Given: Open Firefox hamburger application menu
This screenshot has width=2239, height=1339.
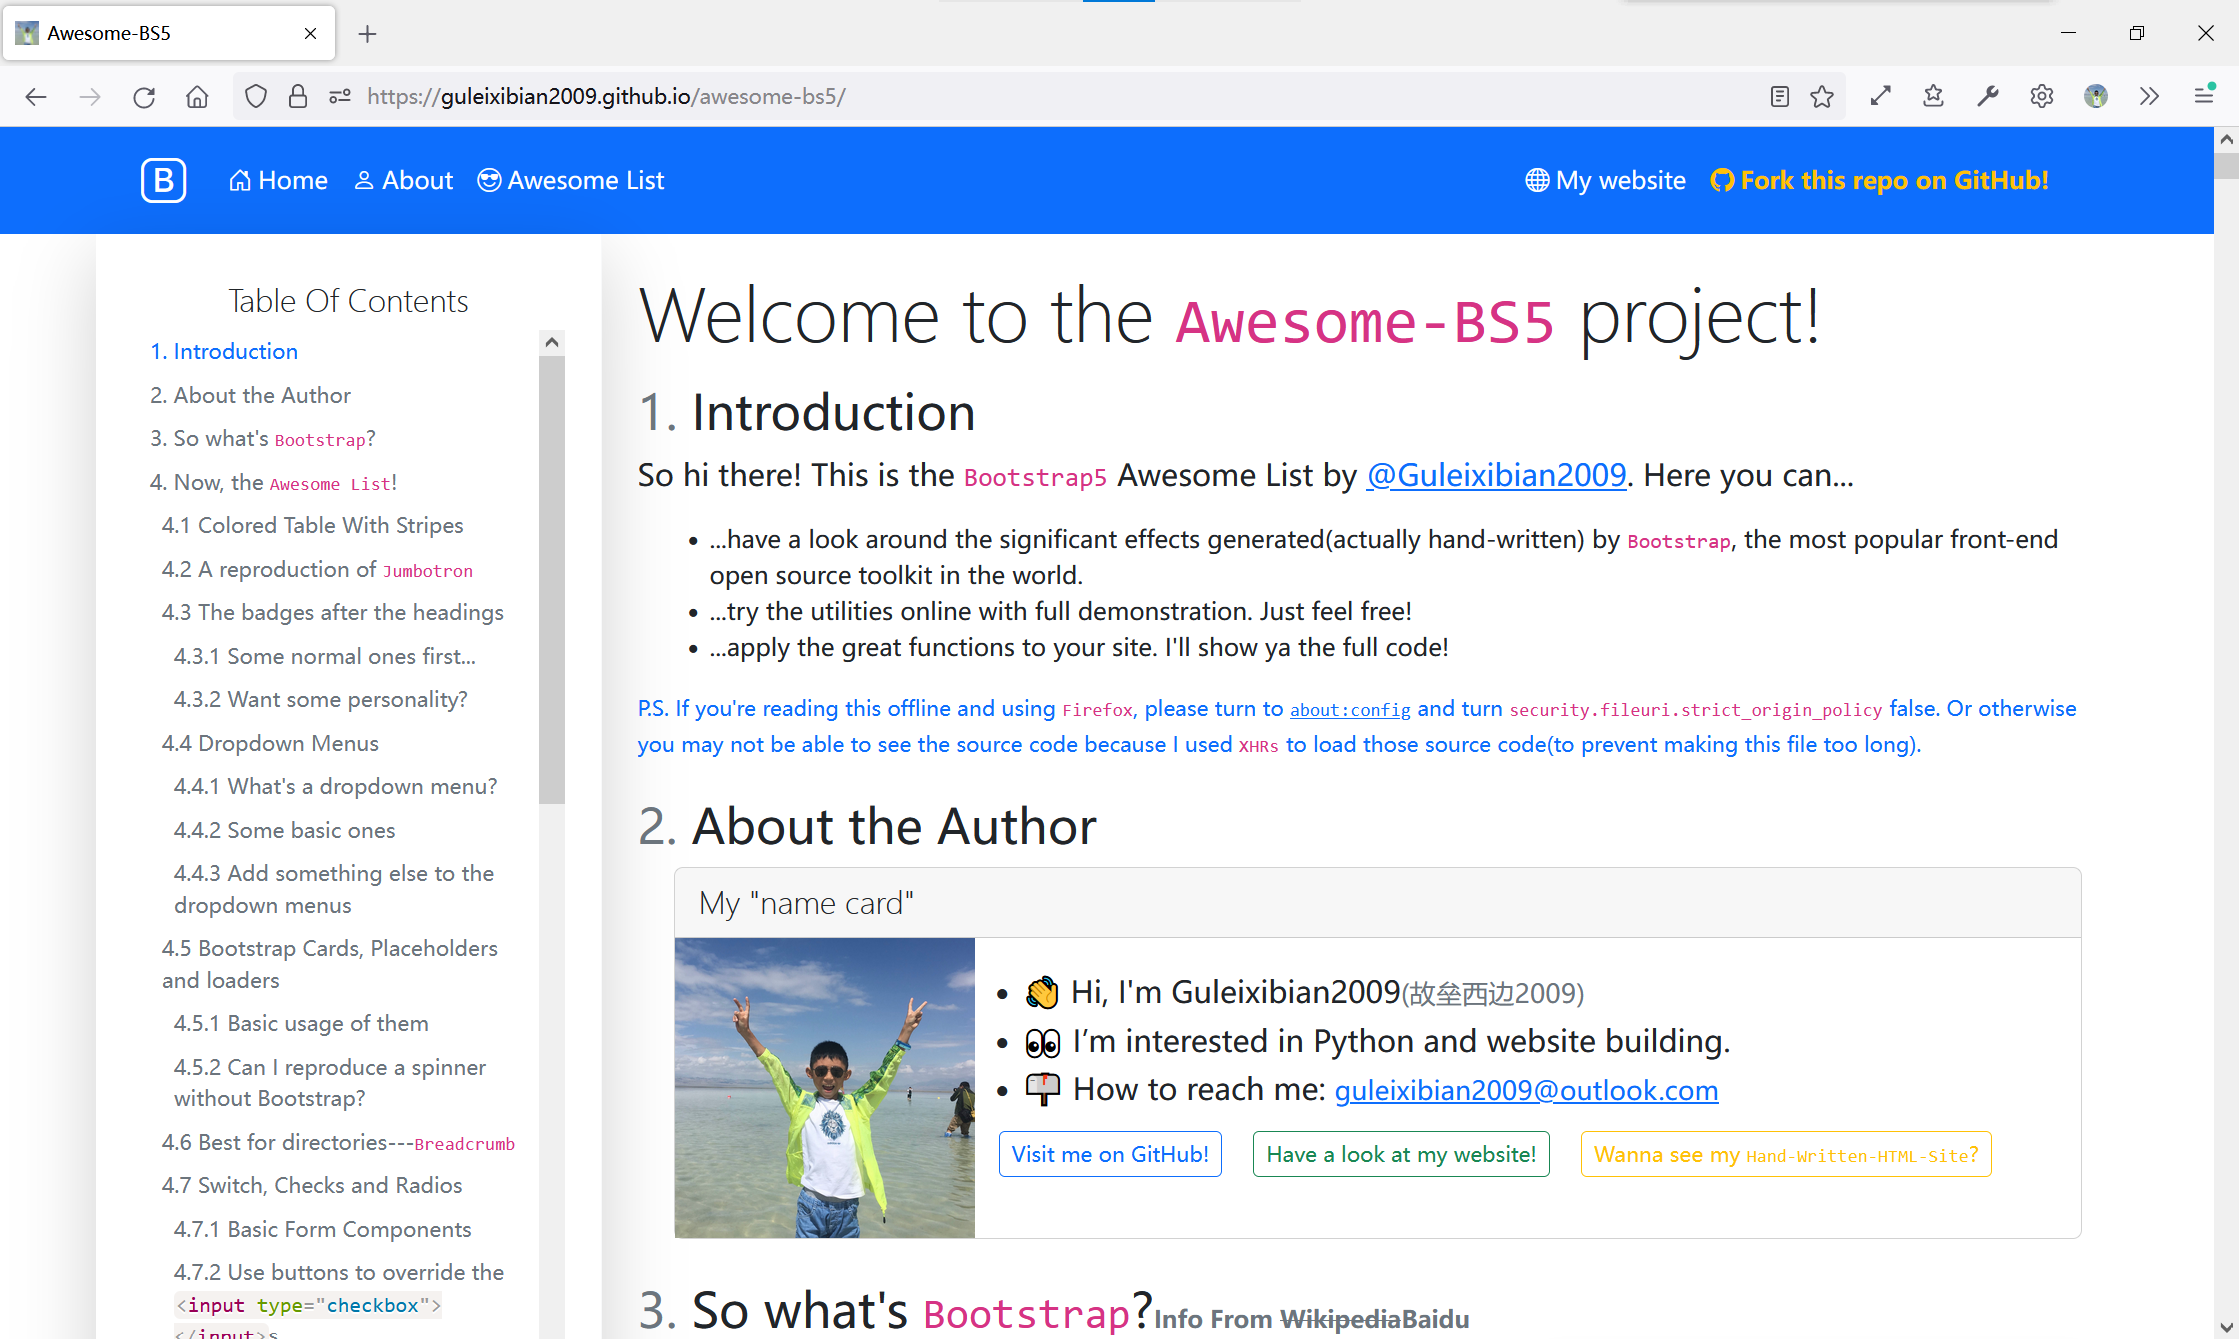Looking at the screenshot, I should 2204,96.
